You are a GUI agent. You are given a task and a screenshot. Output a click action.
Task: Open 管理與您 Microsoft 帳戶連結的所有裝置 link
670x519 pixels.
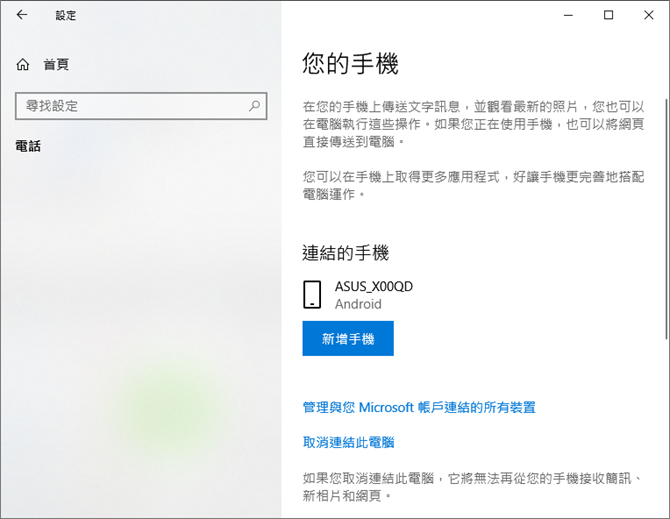419,407
